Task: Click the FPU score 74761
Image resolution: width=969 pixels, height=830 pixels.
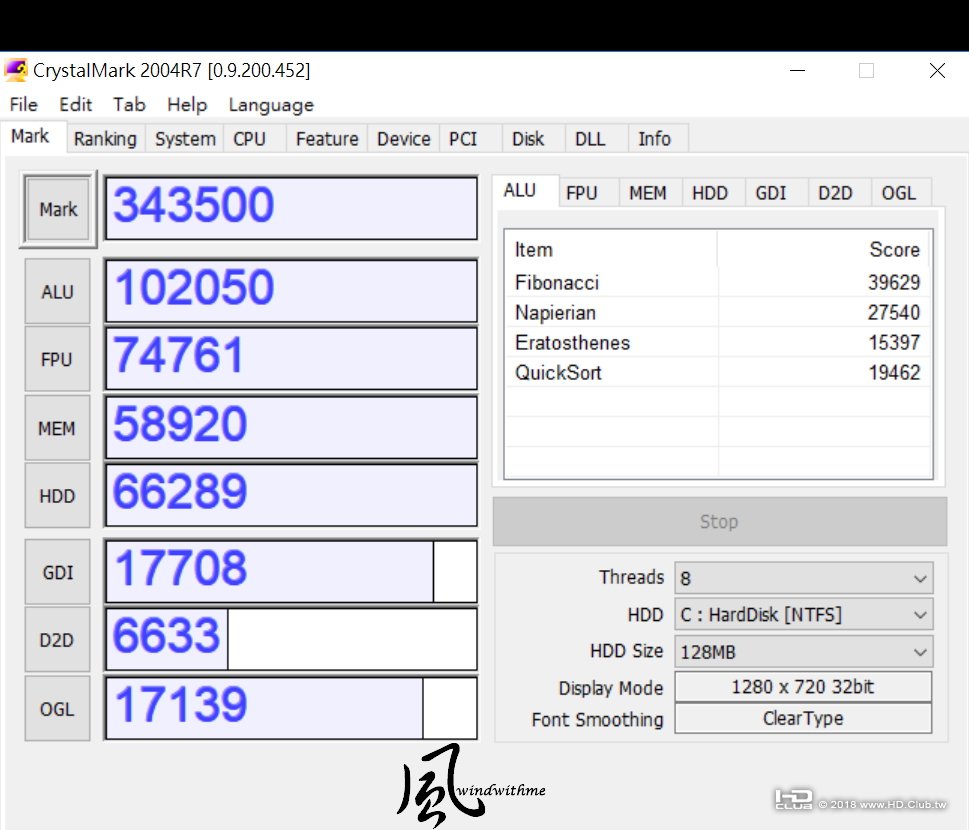Action: [291, 359]
